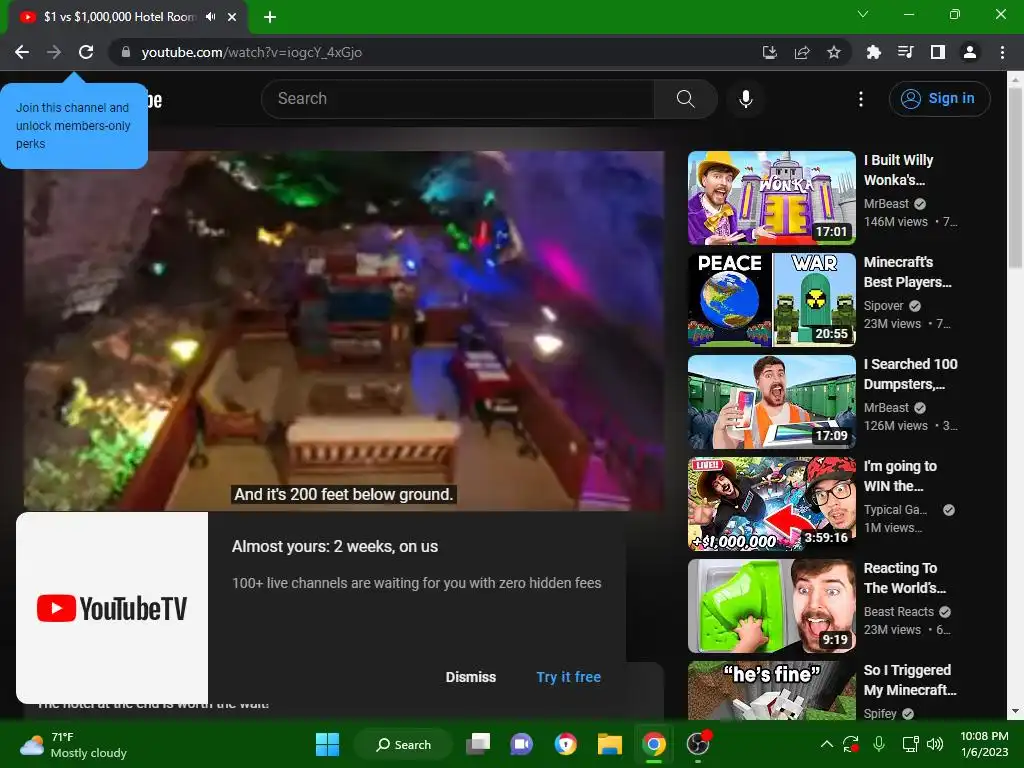Click the page vertical scrollbar
The image size is (1024, 768).
(1015, 178)
